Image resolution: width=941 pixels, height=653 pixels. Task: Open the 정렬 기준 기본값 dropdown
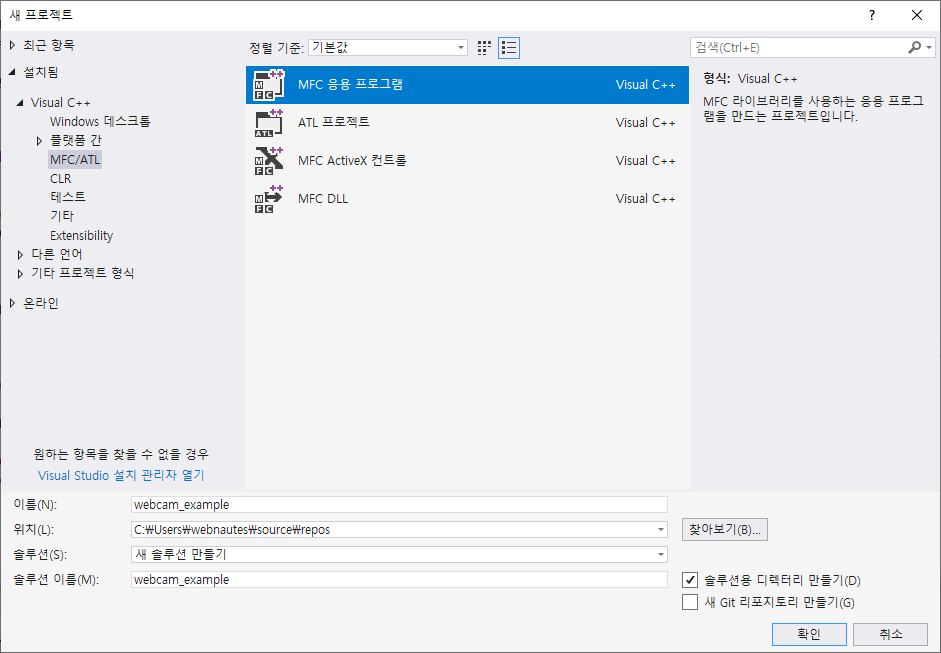(388, 47)
